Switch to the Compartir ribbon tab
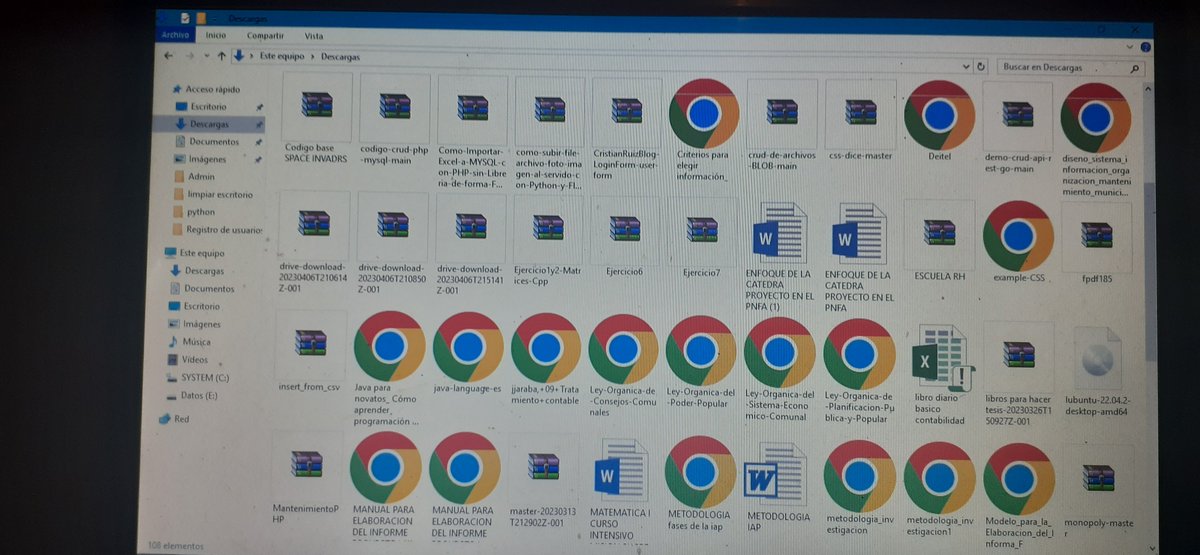Image resolution: width=1200 pixels, height=555 pixels. pyautogui.click(x=264, y=35)
